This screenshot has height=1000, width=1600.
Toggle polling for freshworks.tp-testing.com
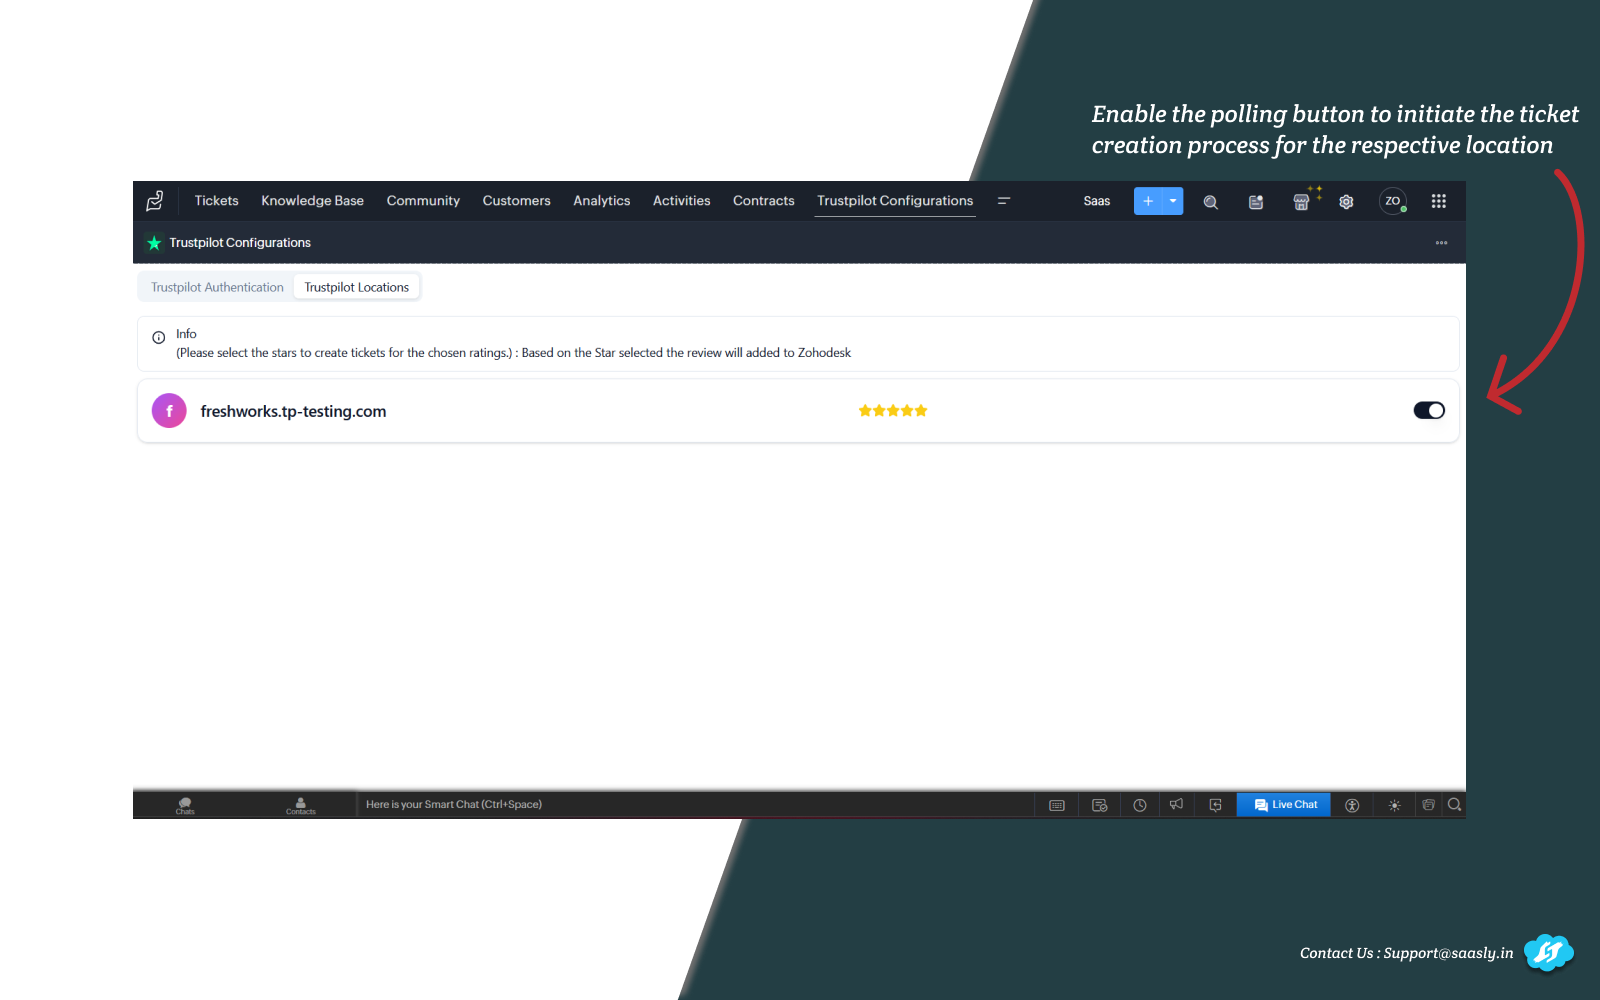tap(1429, 410)
